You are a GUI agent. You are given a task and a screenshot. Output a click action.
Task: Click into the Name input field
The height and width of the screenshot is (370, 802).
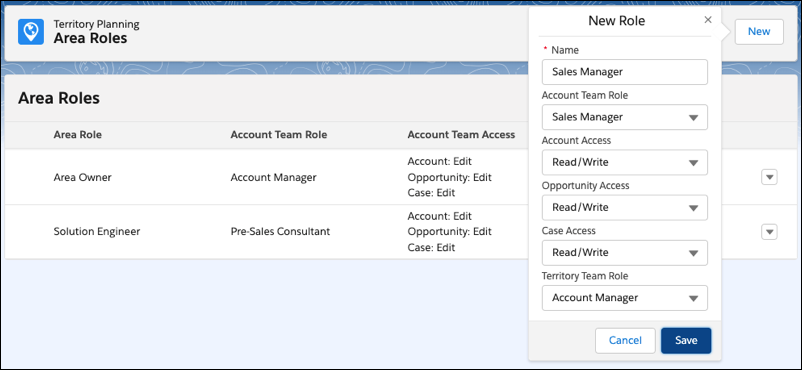click(625, 72)
